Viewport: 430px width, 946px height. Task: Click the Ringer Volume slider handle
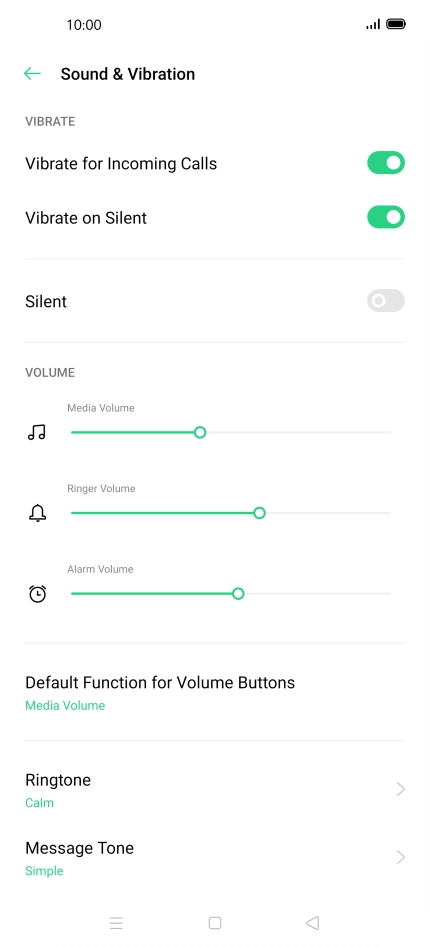coord(259,513)
